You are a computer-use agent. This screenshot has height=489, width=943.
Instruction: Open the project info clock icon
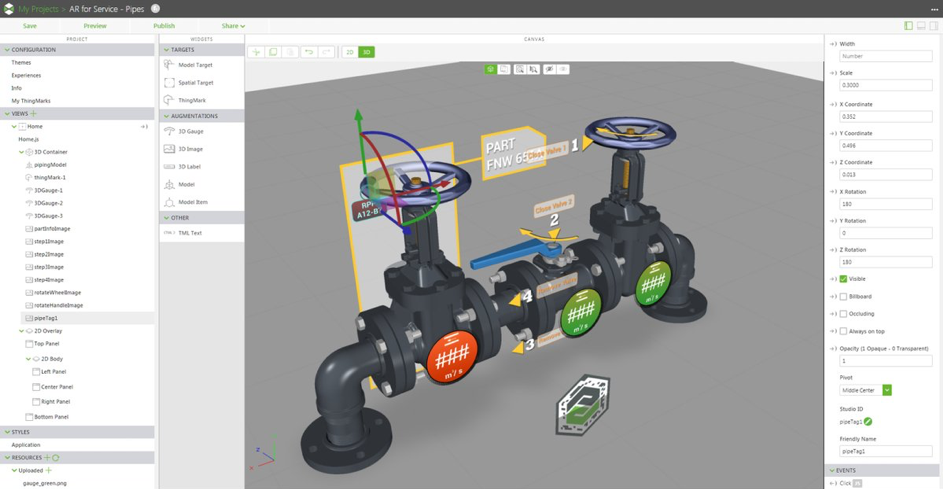point(155,8)
